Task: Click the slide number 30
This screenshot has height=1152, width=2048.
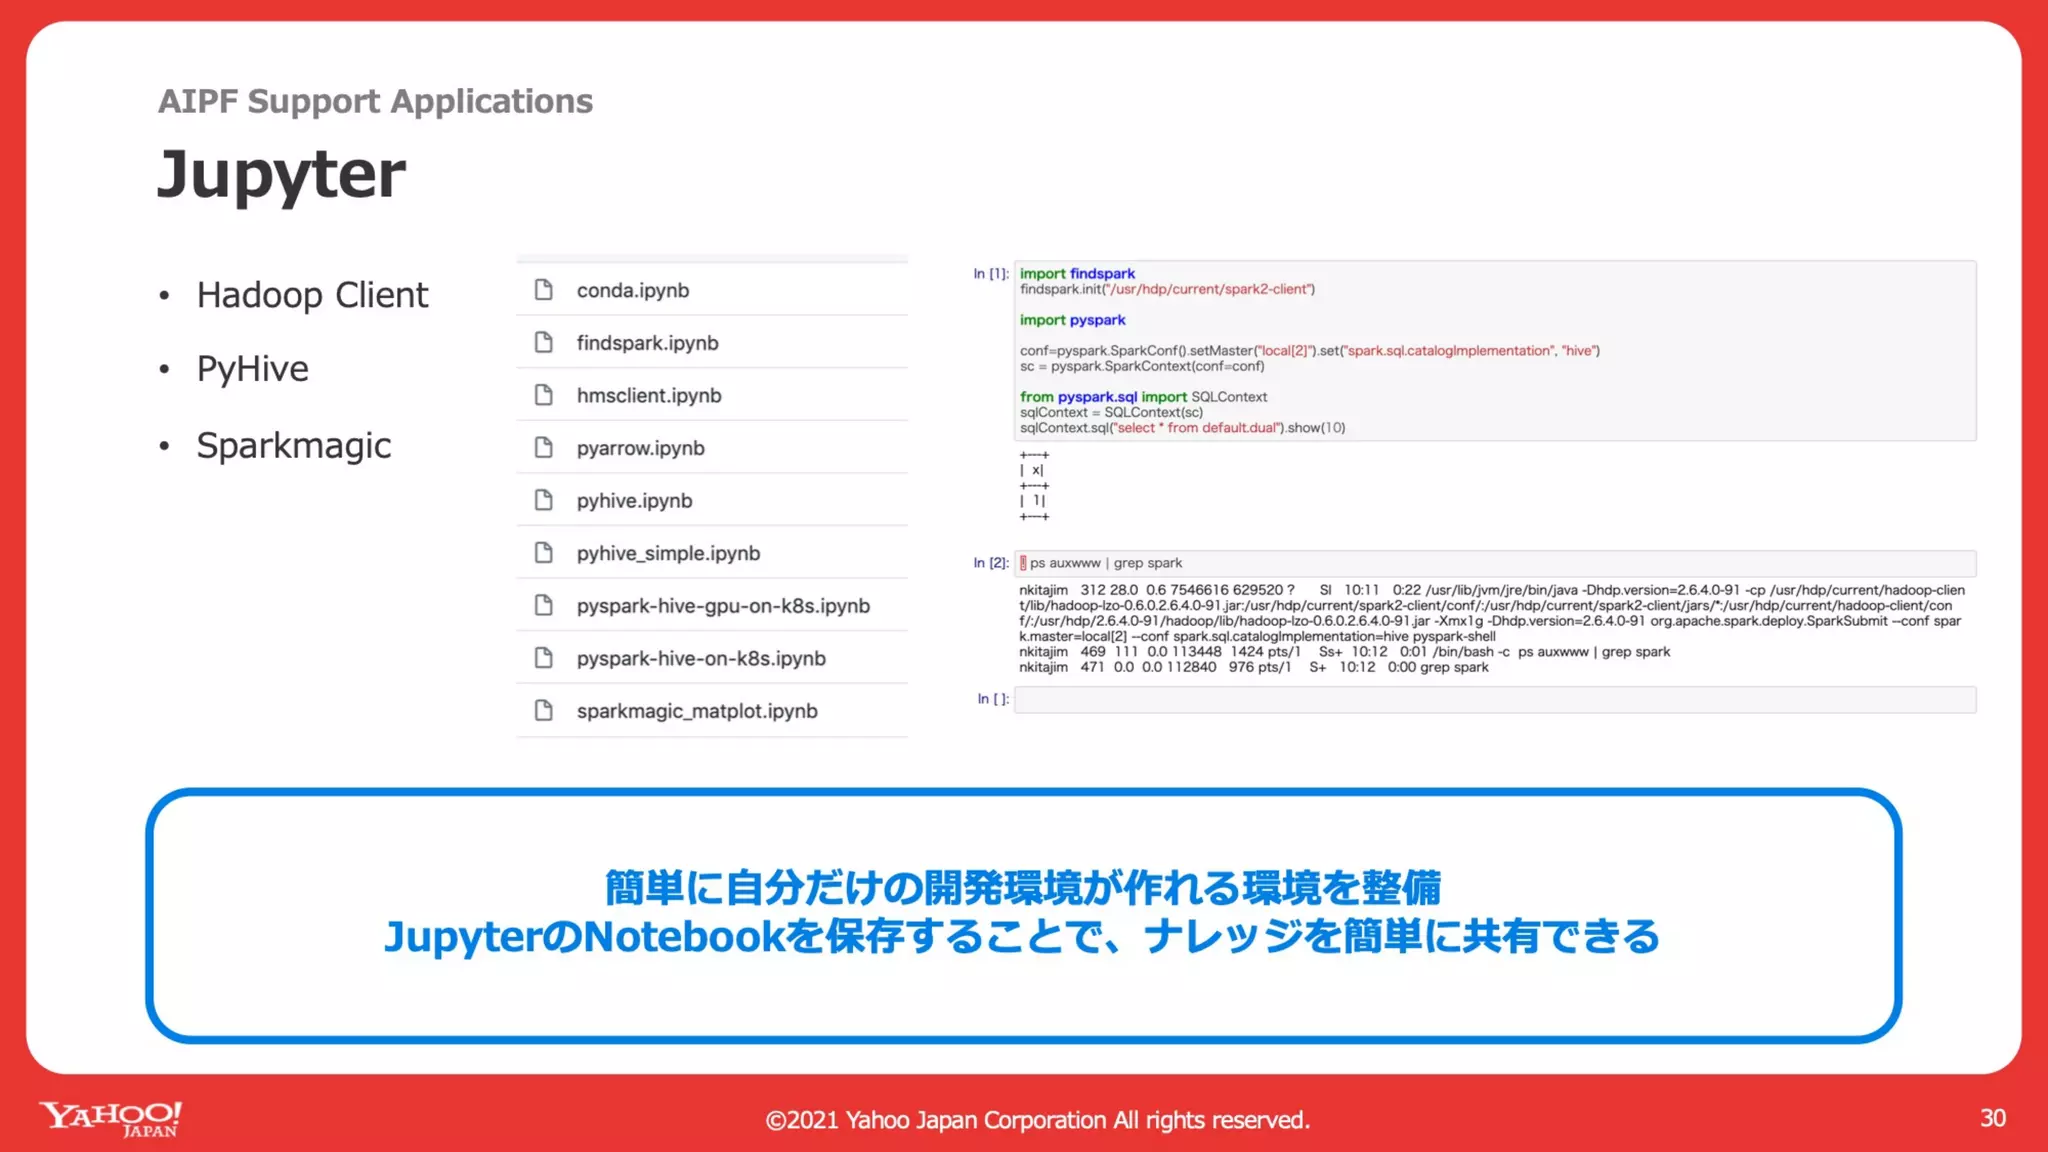Action: click(x=1992, y=1118)
